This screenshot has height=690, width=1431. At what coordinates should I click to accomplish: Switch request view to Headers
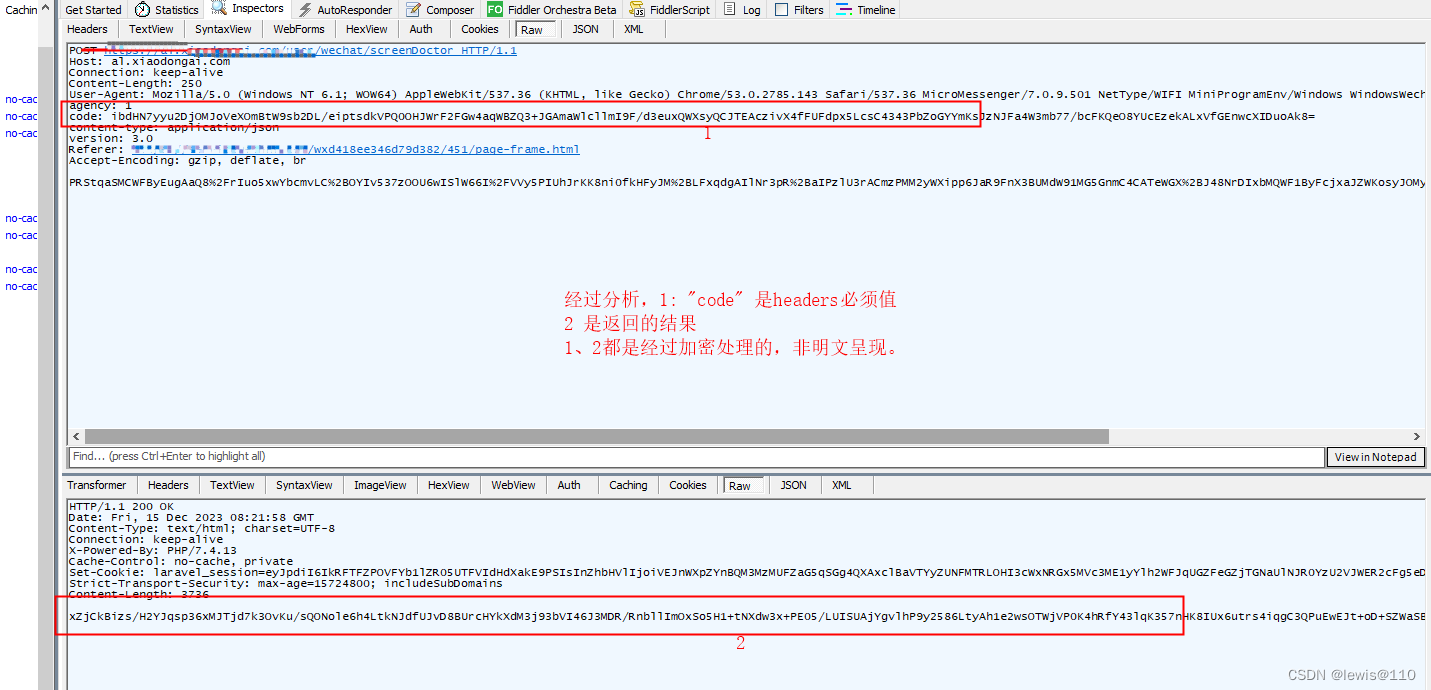pos(87,30)
